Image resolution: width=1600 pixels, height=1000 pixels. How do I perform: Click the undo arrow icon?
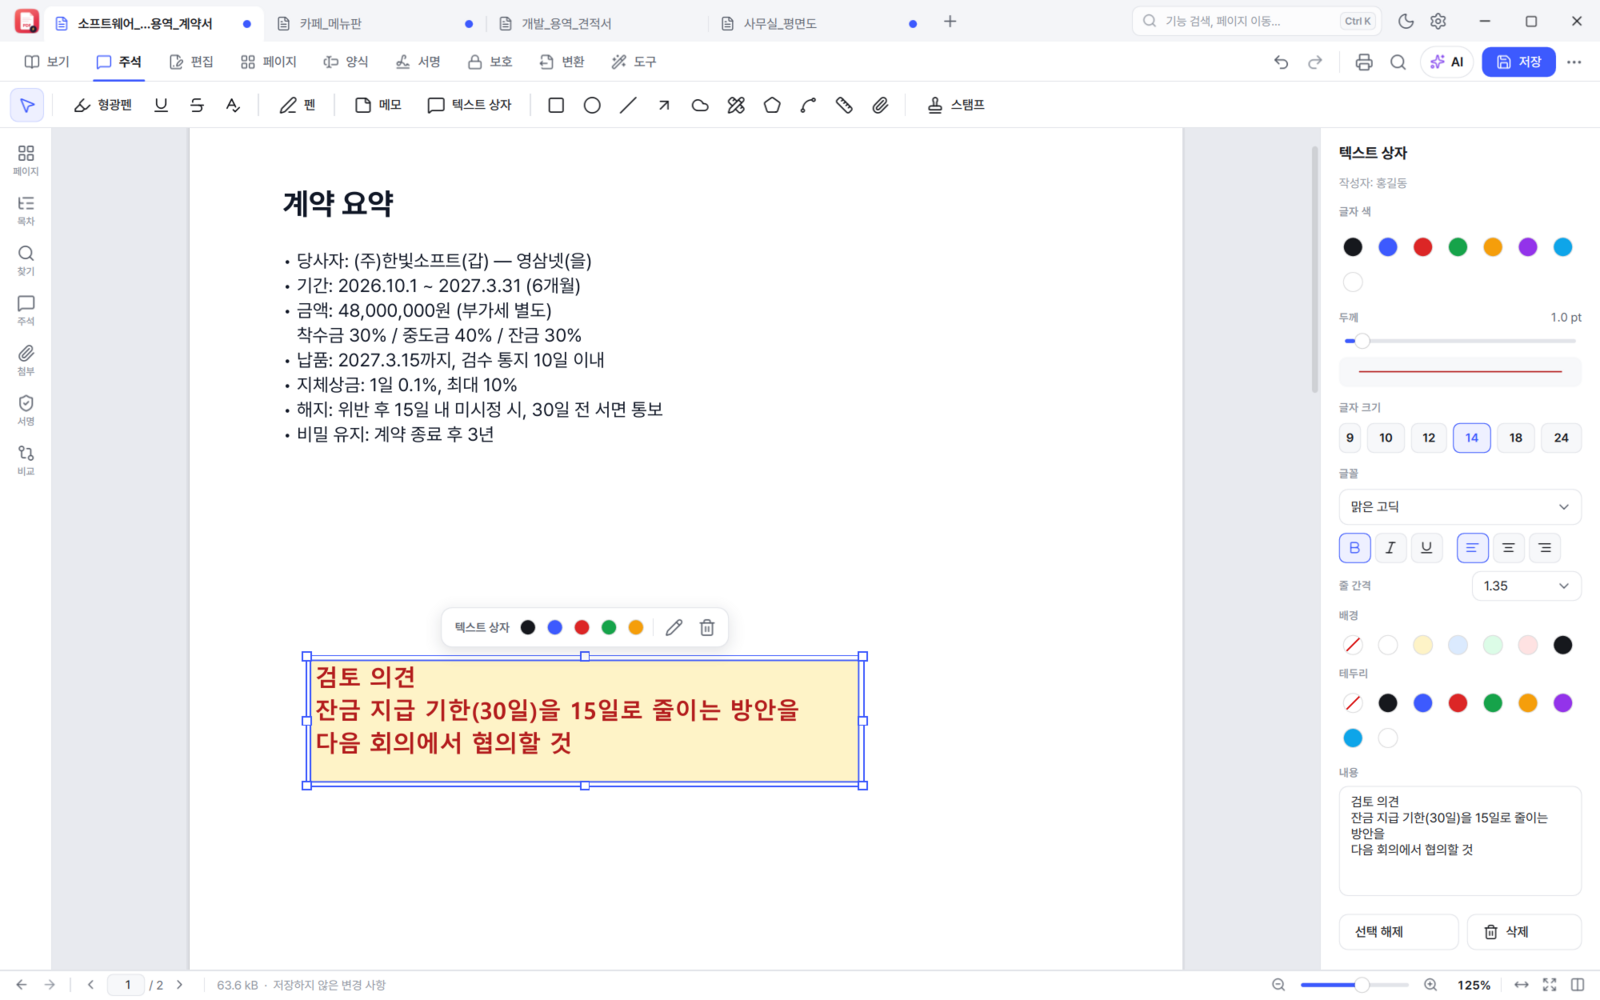coord(1281,62)
